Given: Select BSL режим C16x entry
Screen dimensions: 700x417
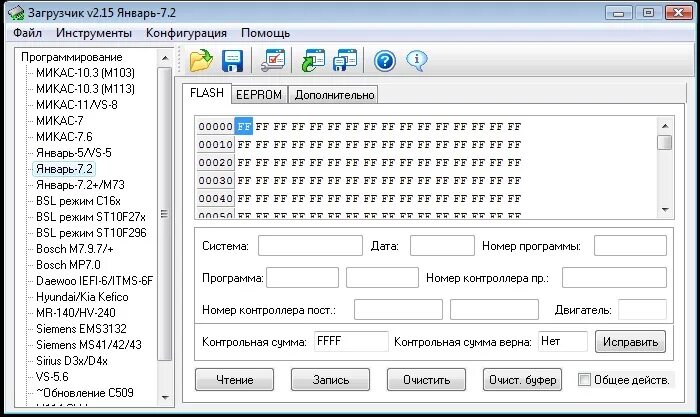Looking at the screenshot, I should pos(78,201).
